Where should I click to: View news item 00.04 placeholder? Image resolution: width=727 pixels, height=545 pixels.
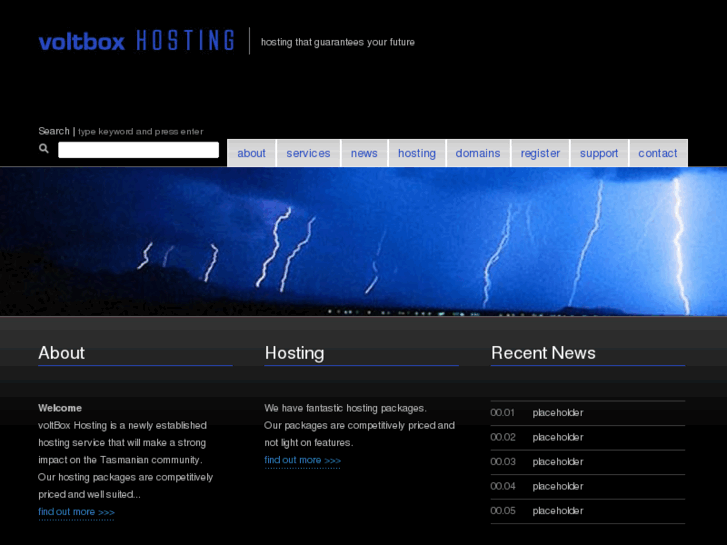pos(558,486)
